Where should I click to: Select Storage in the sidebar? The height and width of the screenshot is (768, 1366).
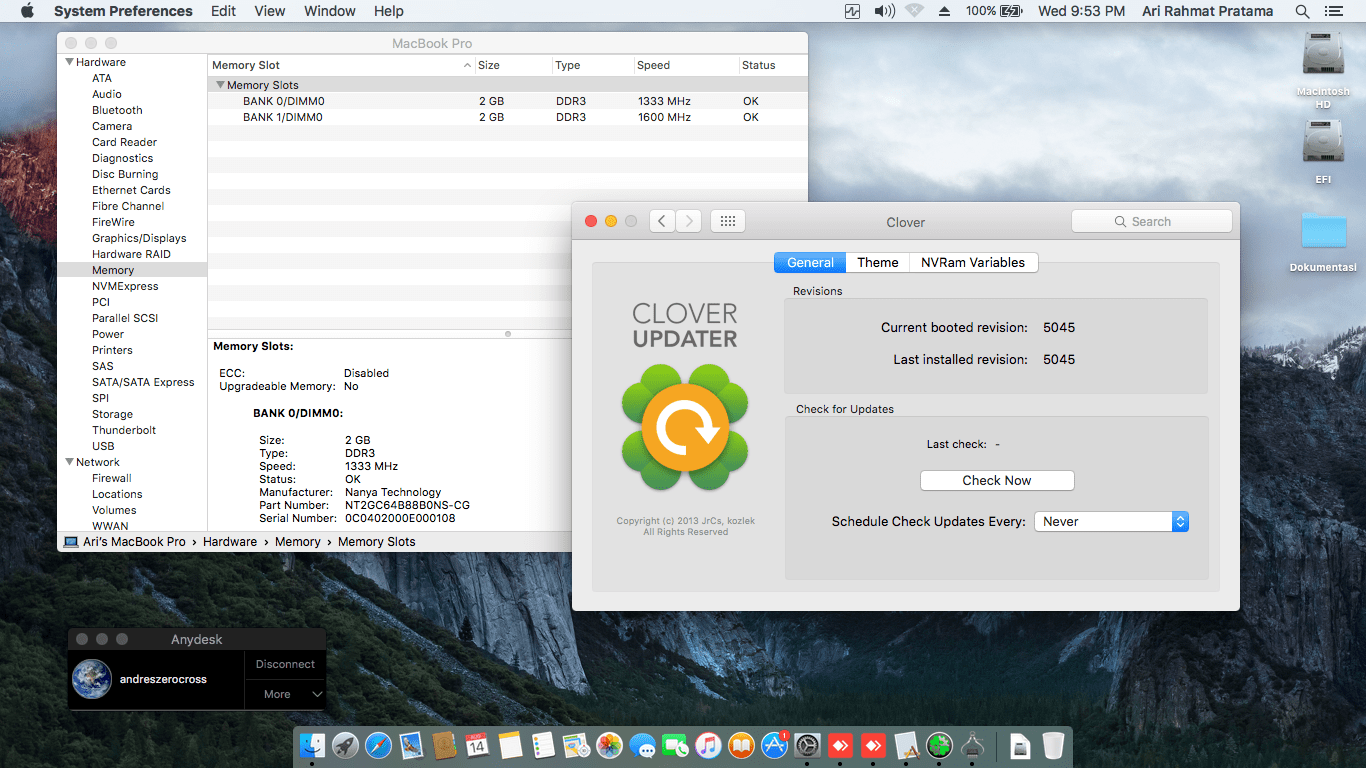point(112,414)
